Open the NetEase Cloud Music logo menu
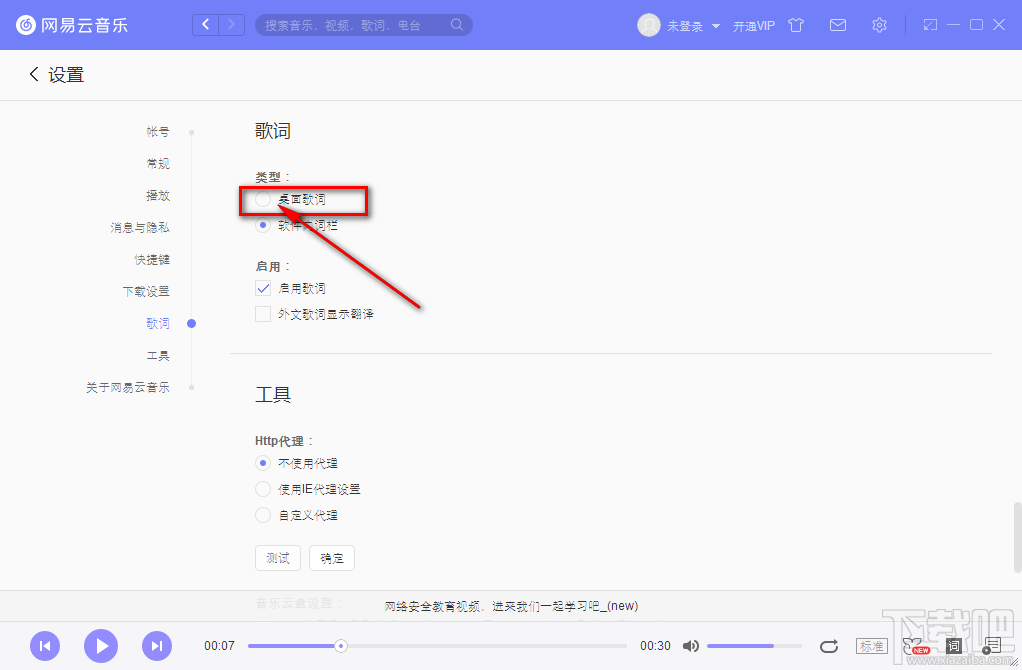The height and width of the screenshot is (670, 1022). (x=25, y=25)
